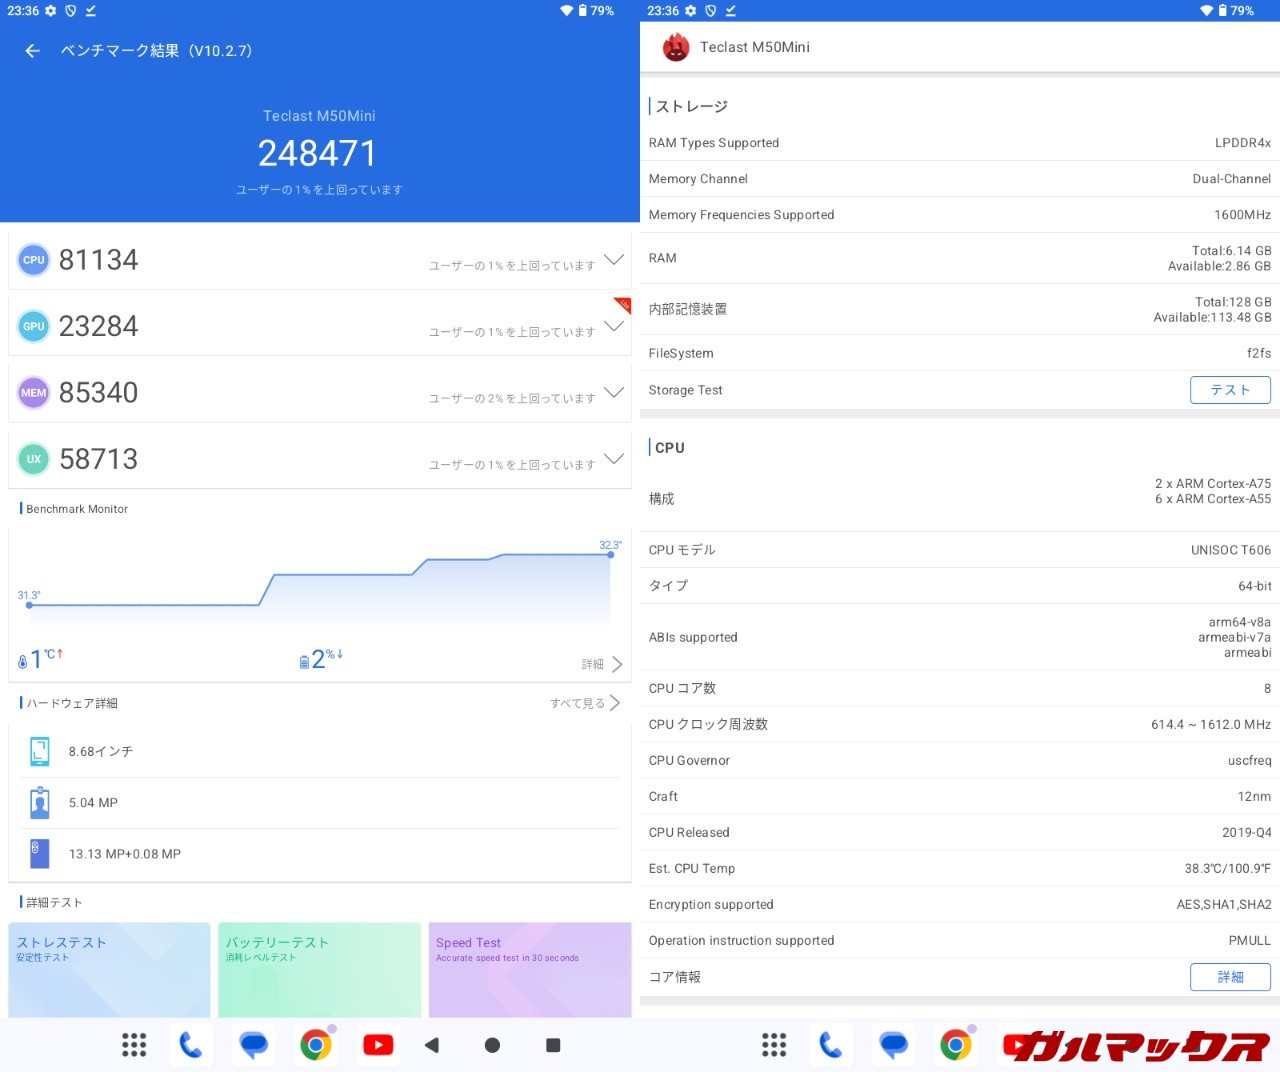Open コア情報 details with 詳細 button

tap(1230, 977)
